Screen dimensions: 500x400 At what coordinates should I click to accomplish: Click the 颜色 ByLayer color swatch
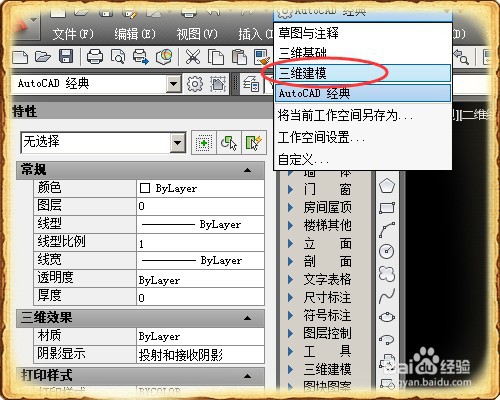[x=145, y=188]
